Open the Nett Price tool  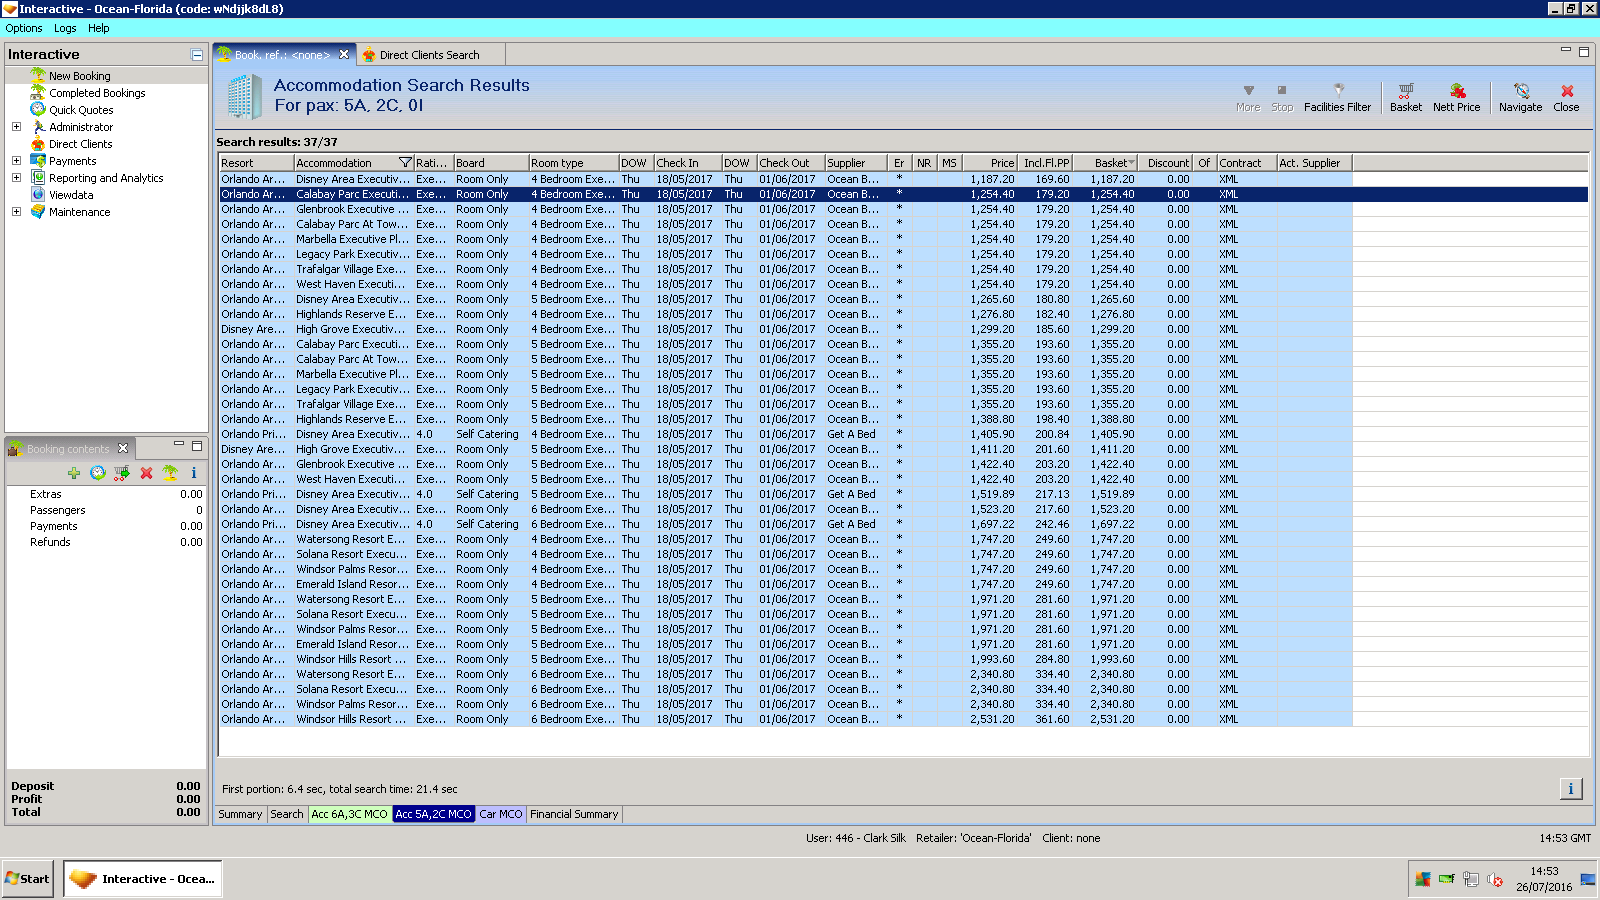pos(1456,91)
